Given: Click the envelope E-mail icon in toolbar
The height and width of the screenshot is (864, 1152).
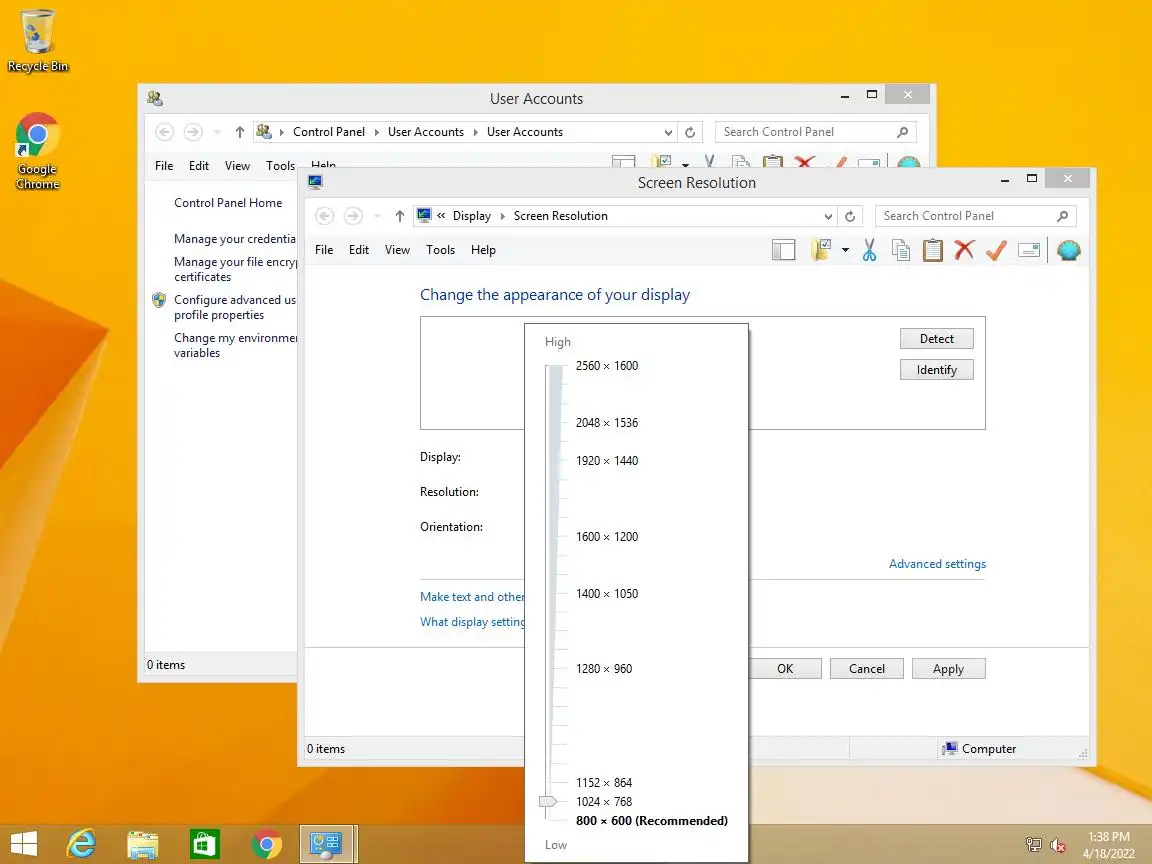Looking at the screenshot, I should pos(1029,251).
